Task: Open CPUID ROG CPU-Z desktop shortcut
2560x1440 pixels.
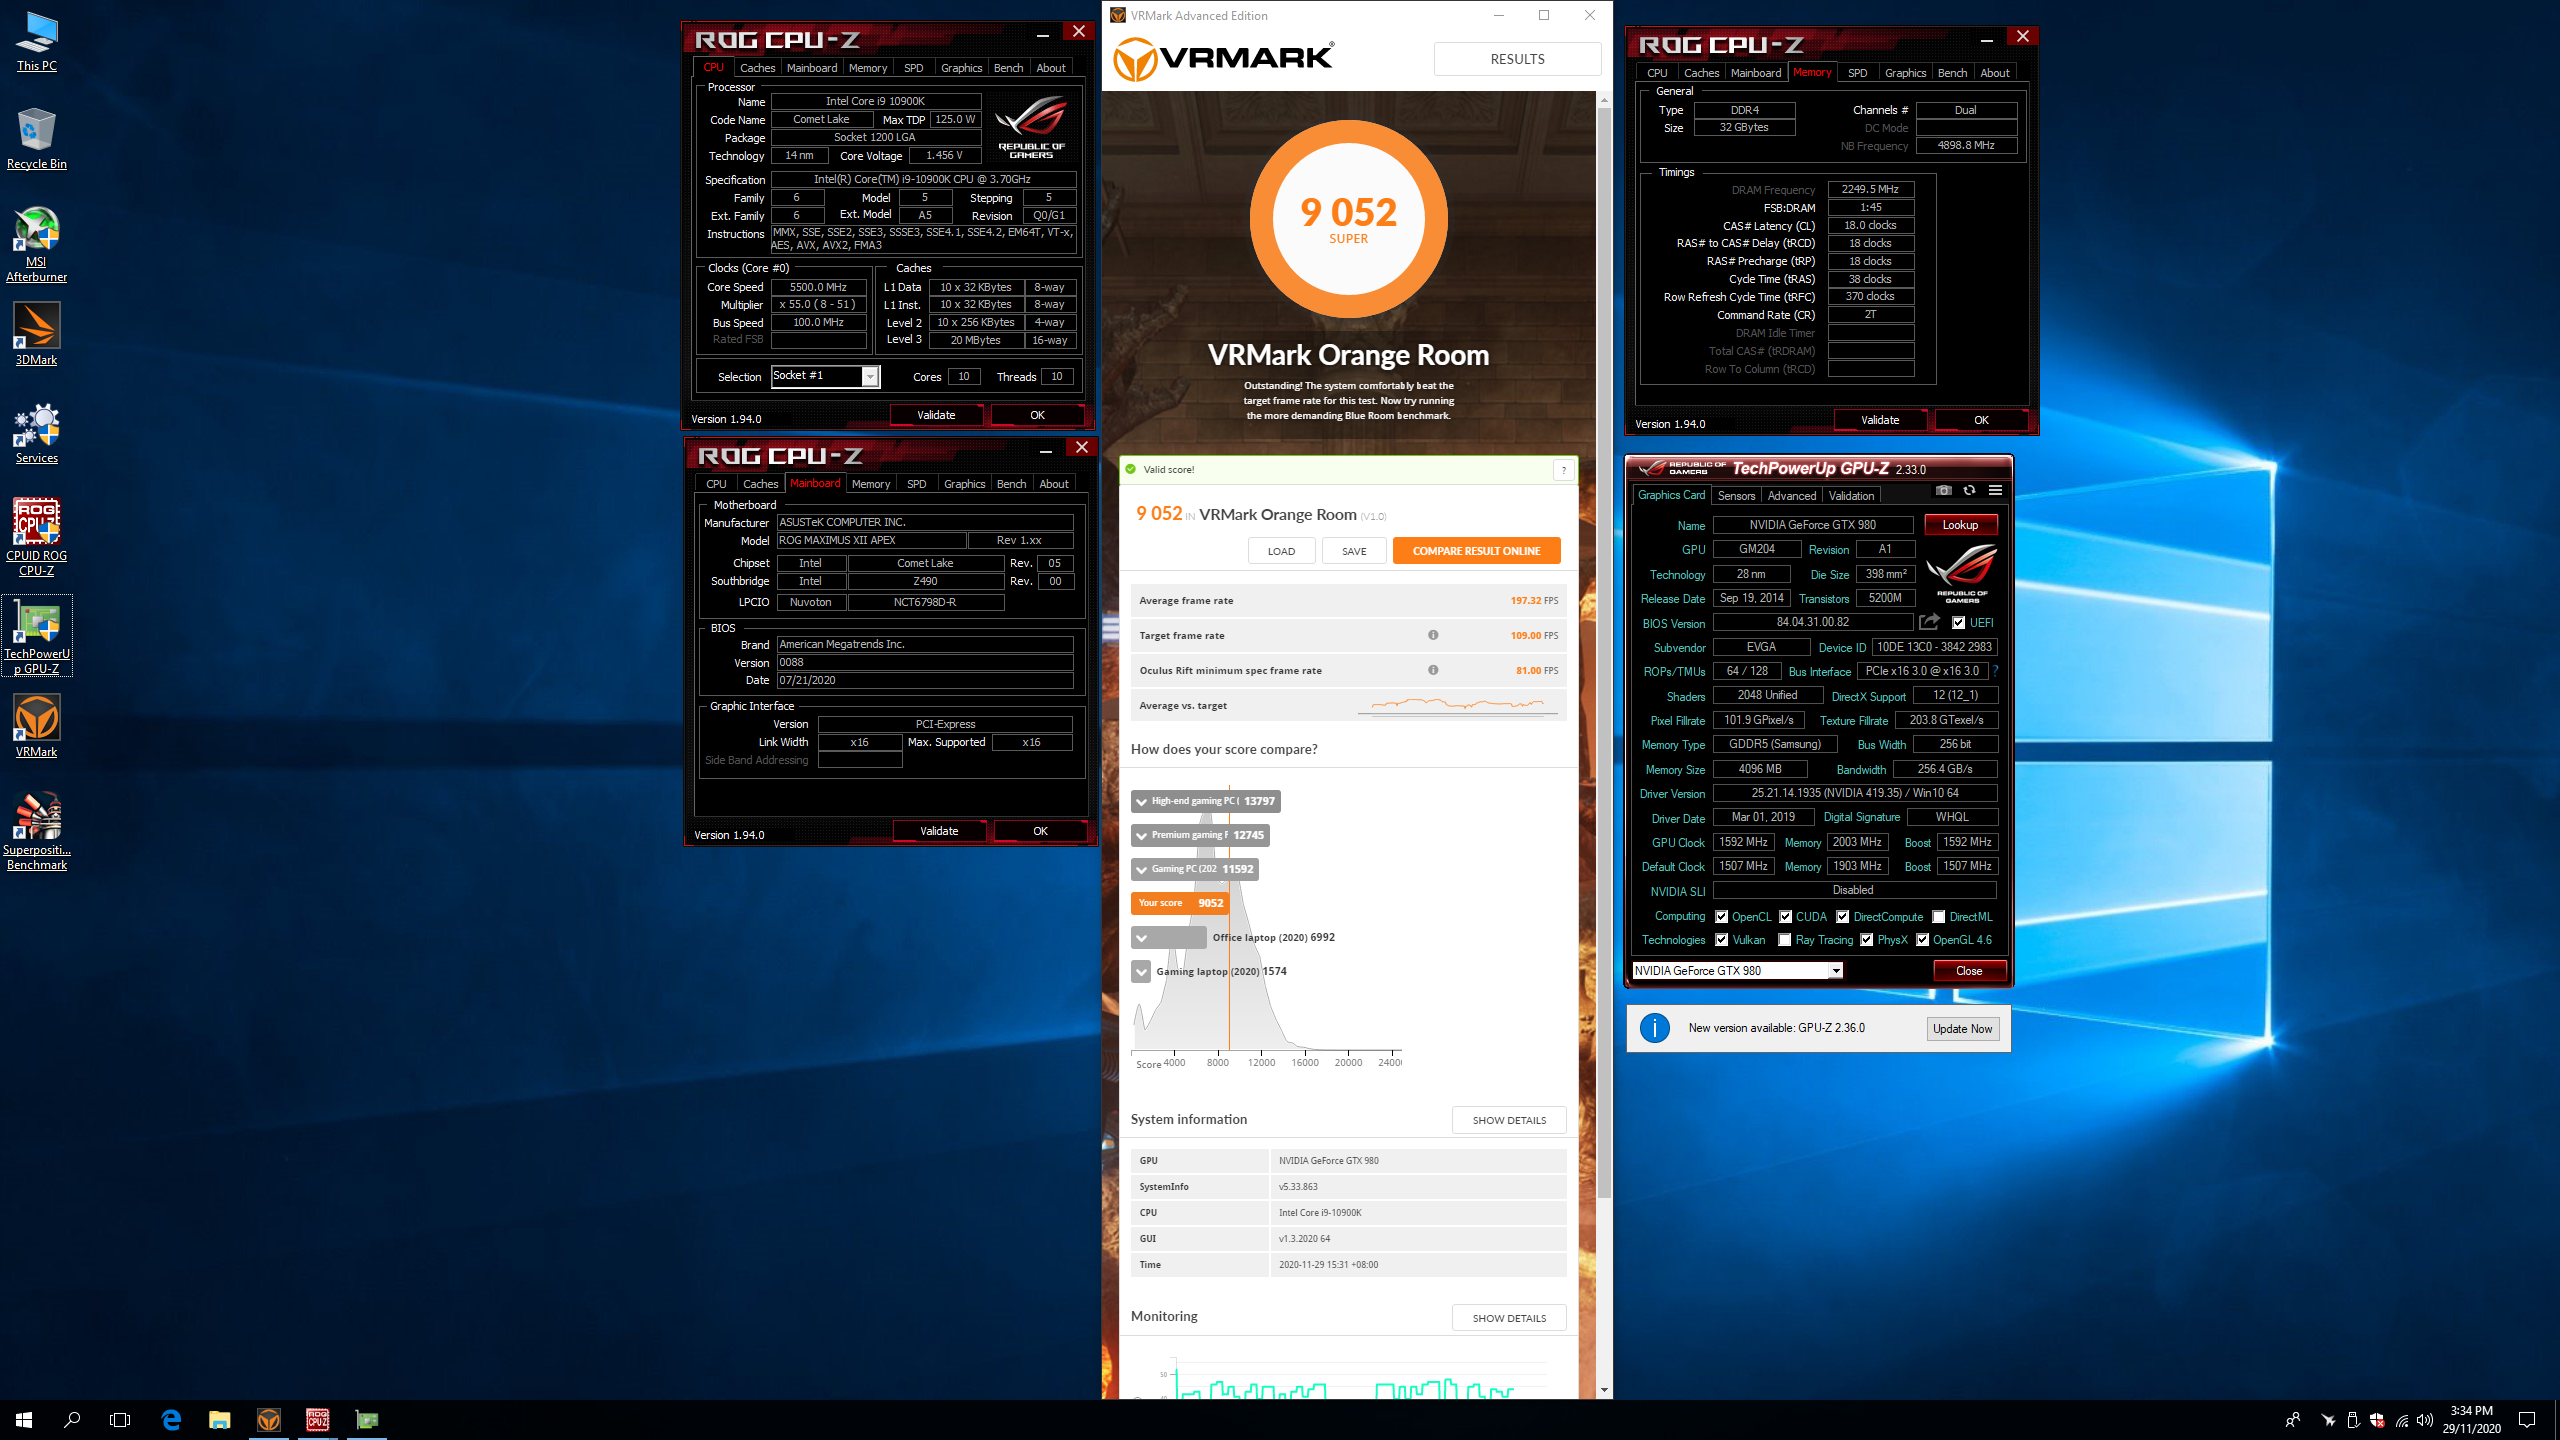Action: click(37, 538)
